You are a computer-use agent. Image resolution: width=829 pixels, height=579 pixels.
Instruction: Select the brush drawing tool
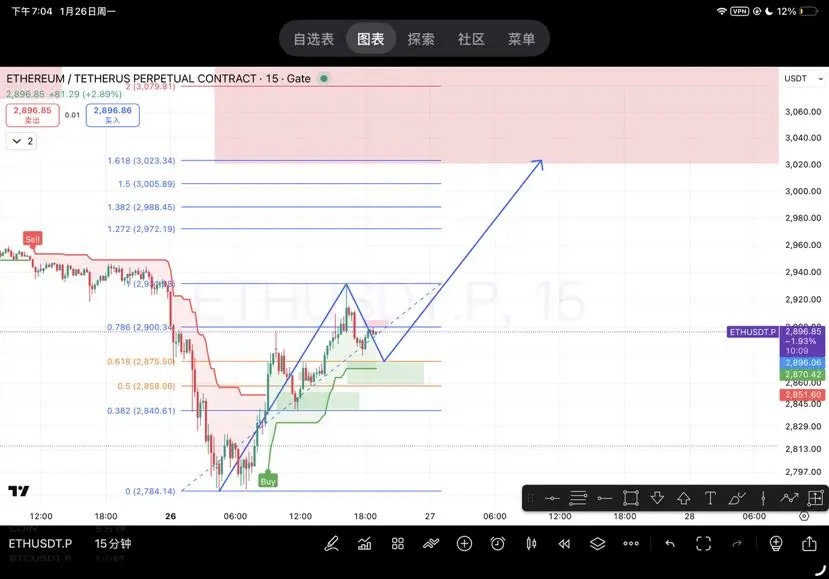pyautogui.click(x=736, y=498)
